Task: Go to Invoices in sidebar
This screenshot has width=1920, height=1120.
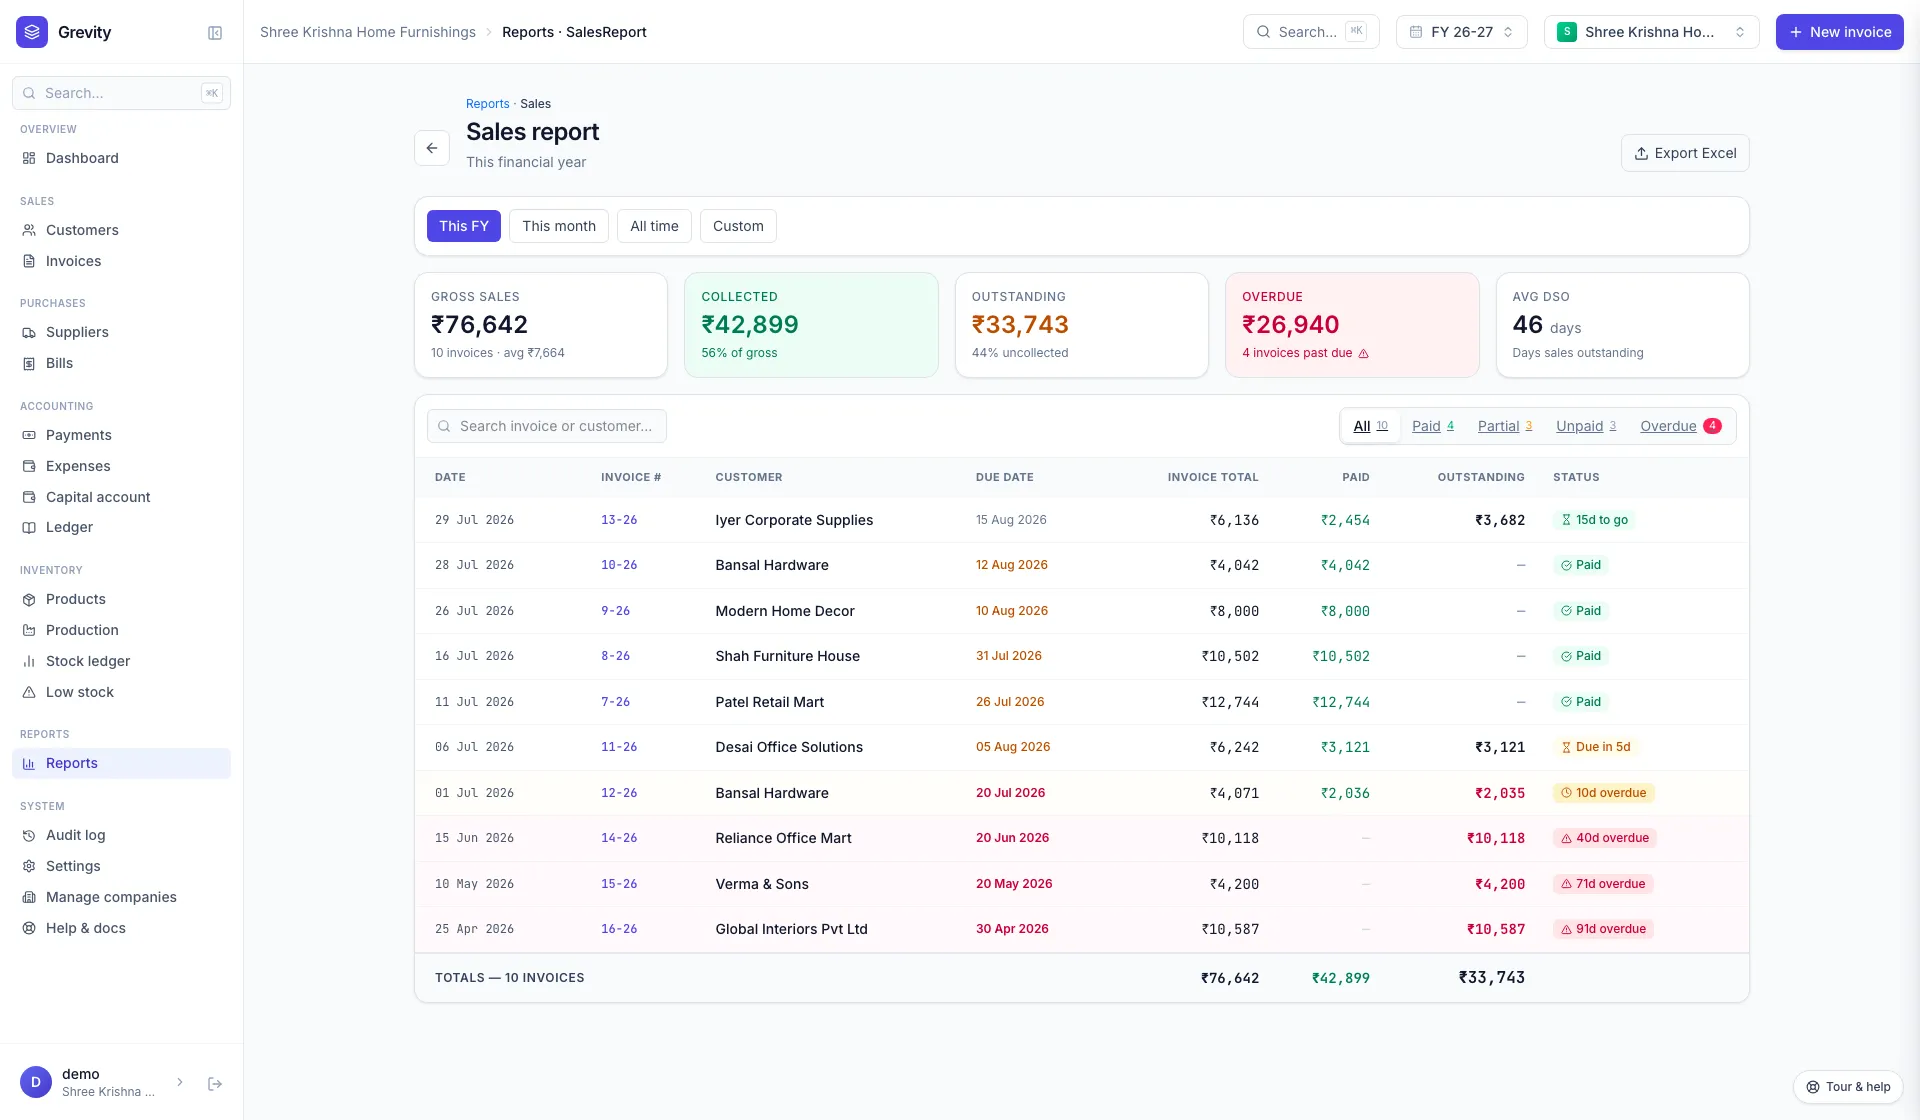Action: click(121, 261)
